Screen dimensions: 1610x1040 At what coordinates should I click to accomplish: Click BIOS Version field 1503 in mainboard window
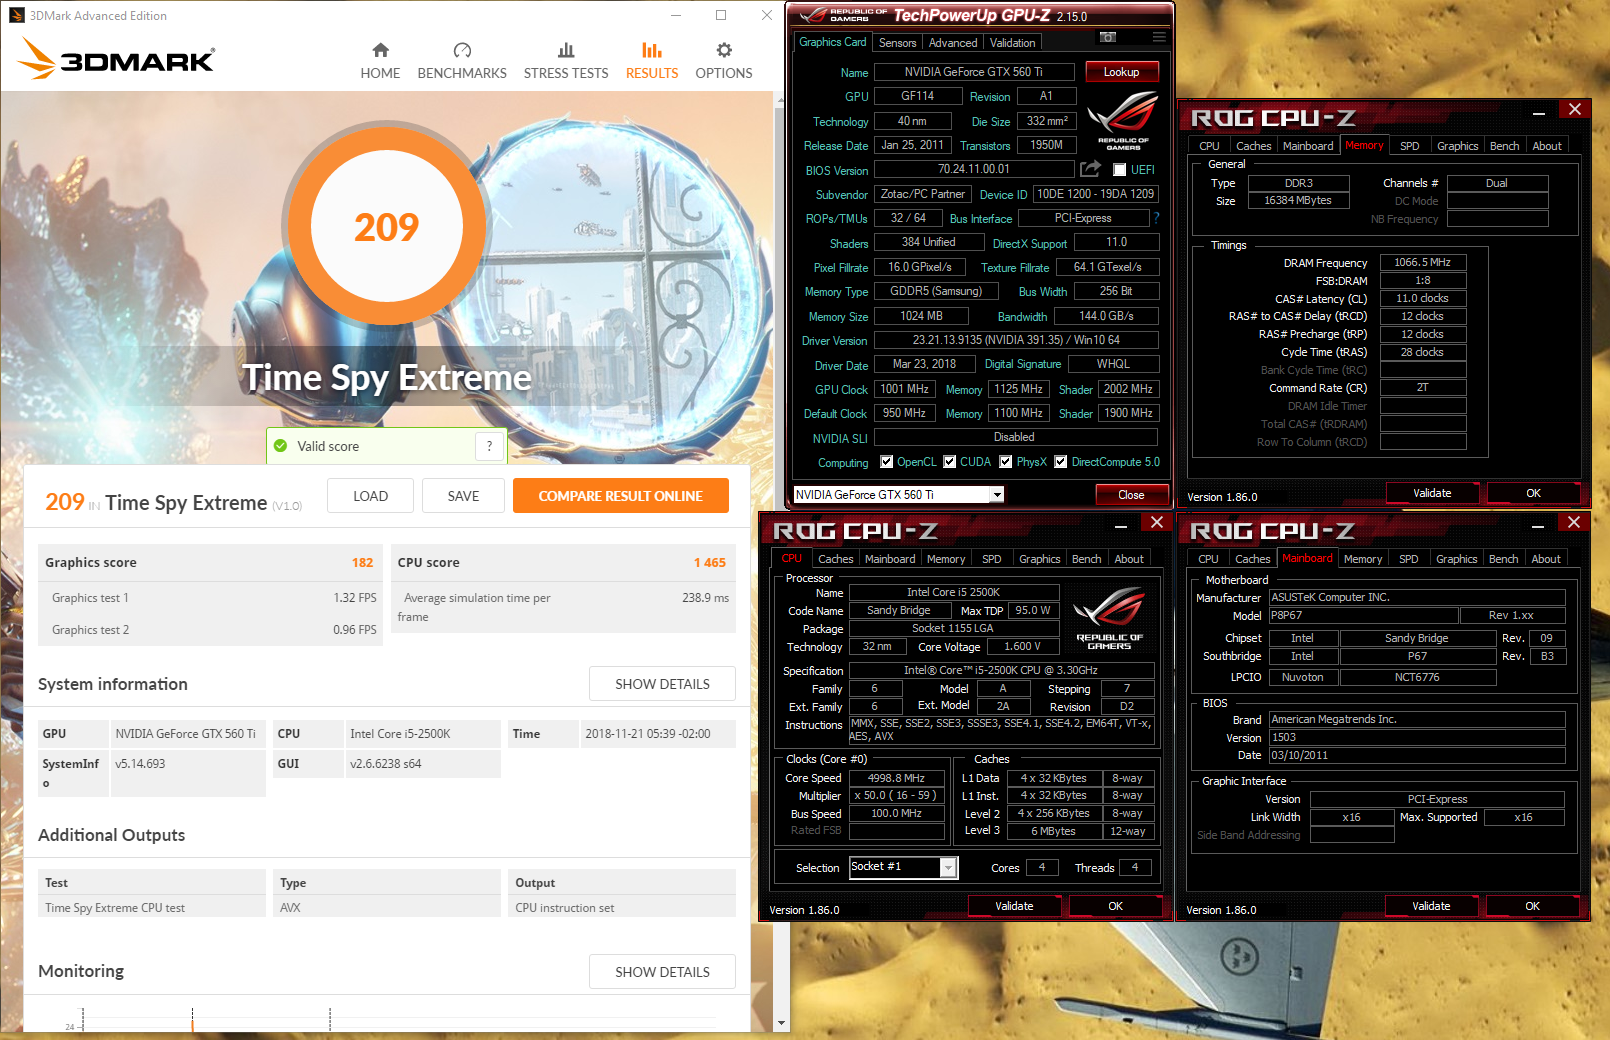[x=1416, y=737]
